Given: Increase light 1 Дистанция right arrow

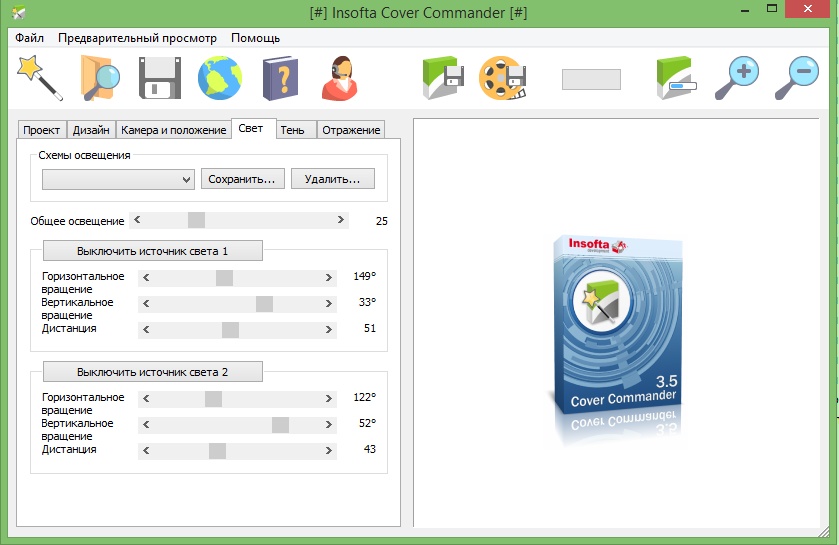Looking at the screenshot, I should (x=329, y=329).
